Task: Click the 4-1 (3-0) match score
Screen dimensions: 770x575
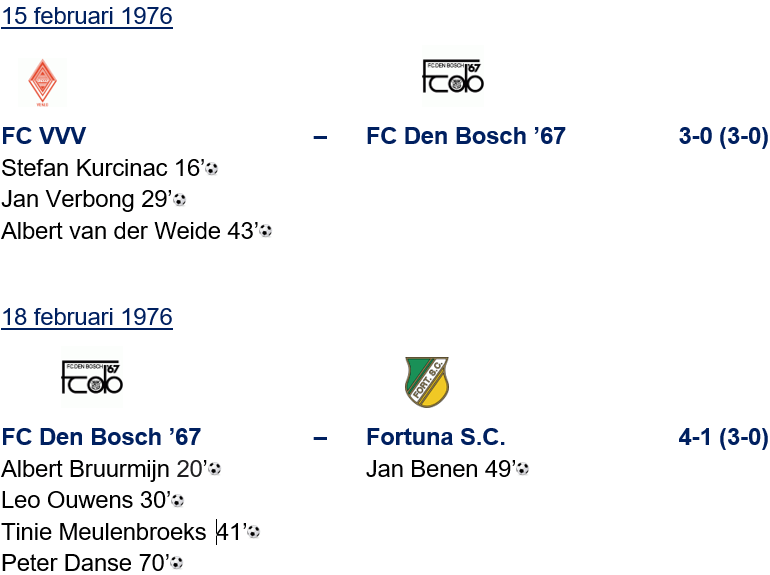Action: pyautogui.click(x=723, y=437)
